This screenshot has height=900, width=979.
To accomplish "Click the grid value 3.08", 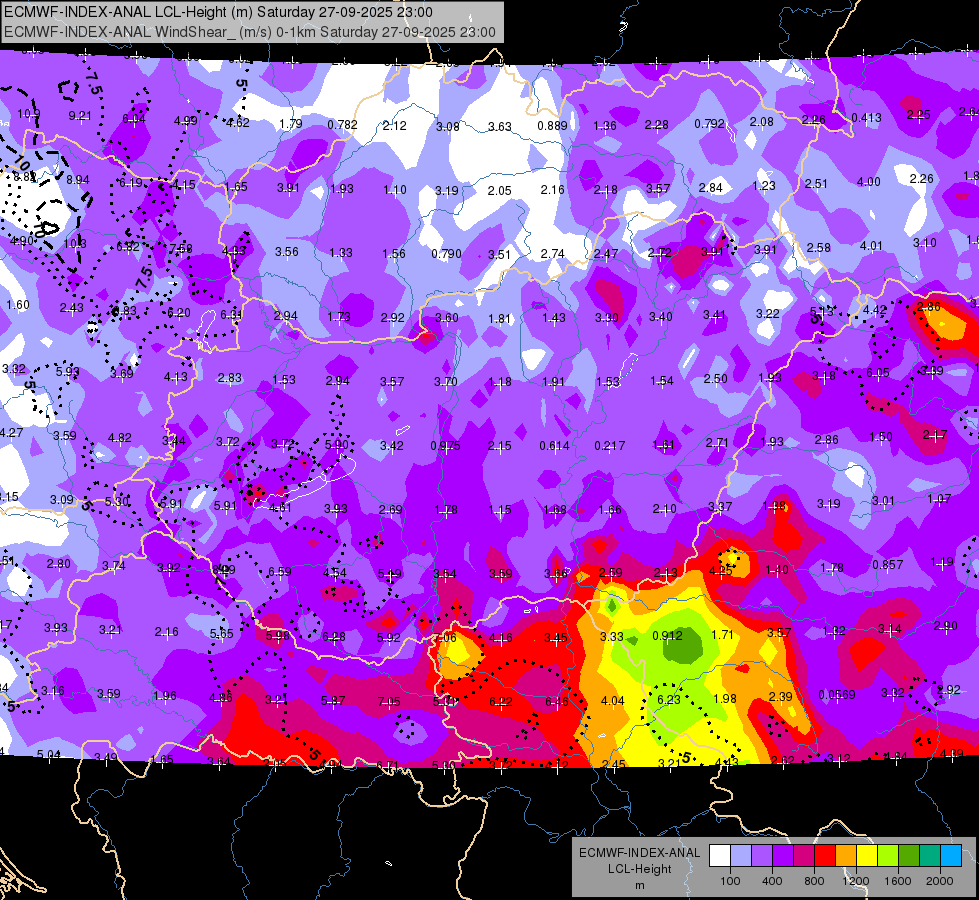I will (x=448, y=126).
